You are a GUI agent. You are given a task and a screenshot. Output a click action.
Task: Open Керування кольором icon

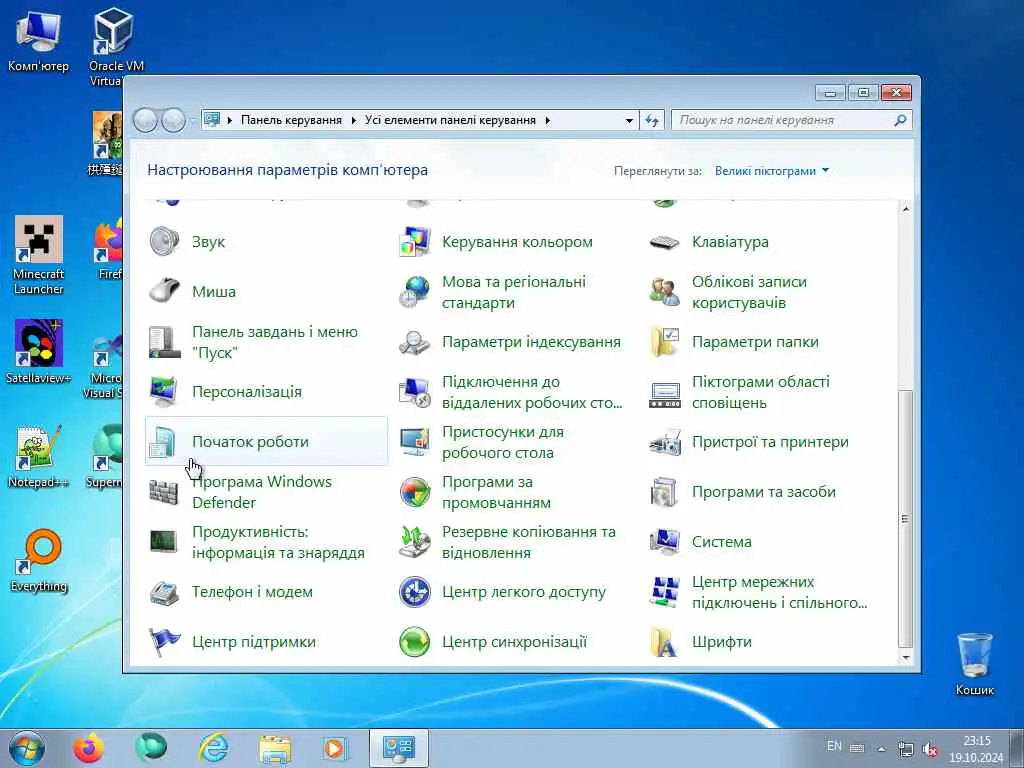(415, 242)
